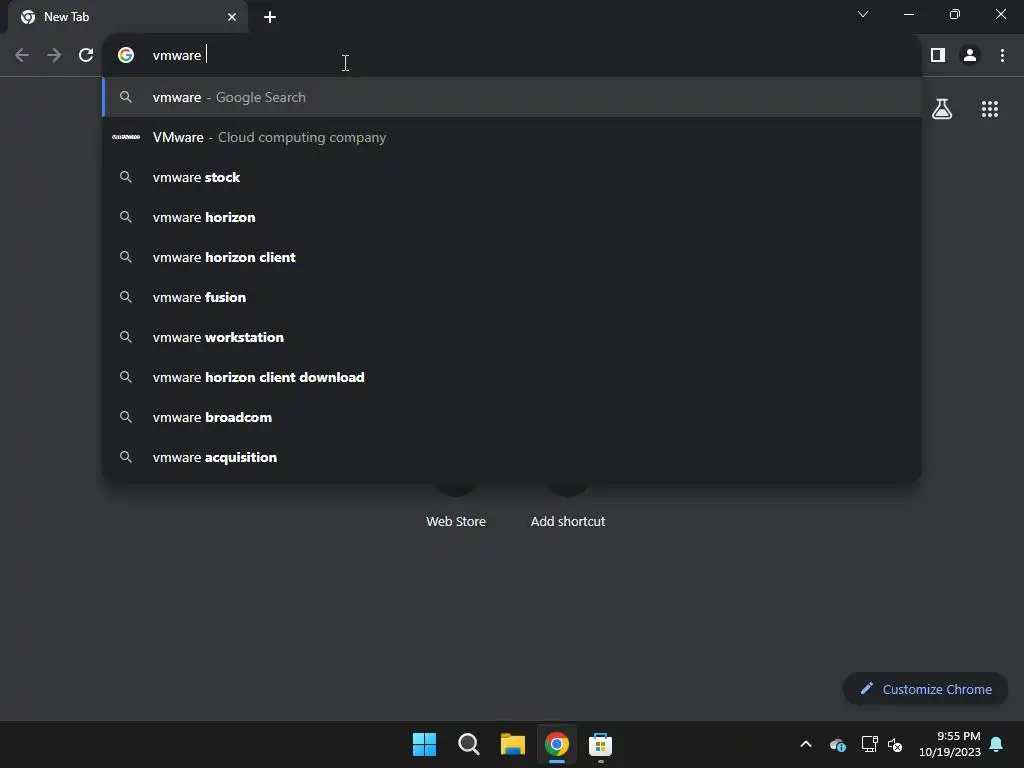Open a new tab with plus button
The height and width of the screenshot is (768, 1024).
pyautogui.click(x=270, y=17)
